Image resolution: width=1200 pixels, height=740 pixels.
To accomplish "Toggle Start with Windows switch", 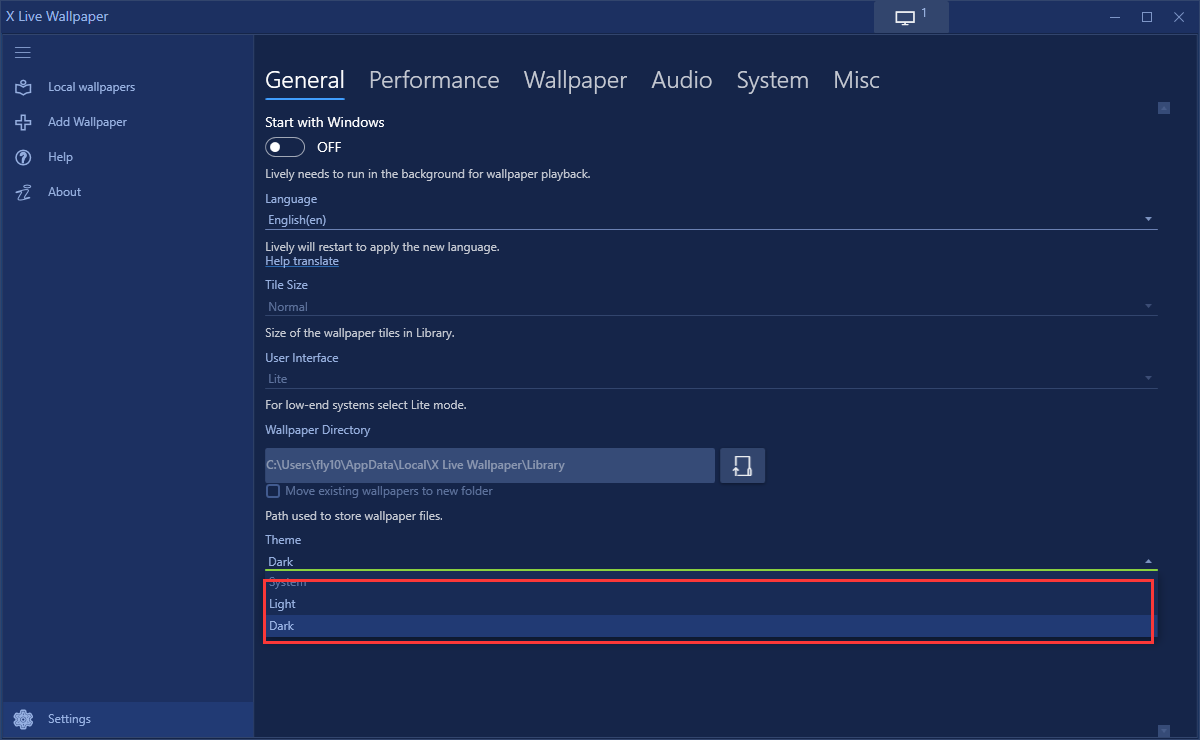I will (285, 147).
